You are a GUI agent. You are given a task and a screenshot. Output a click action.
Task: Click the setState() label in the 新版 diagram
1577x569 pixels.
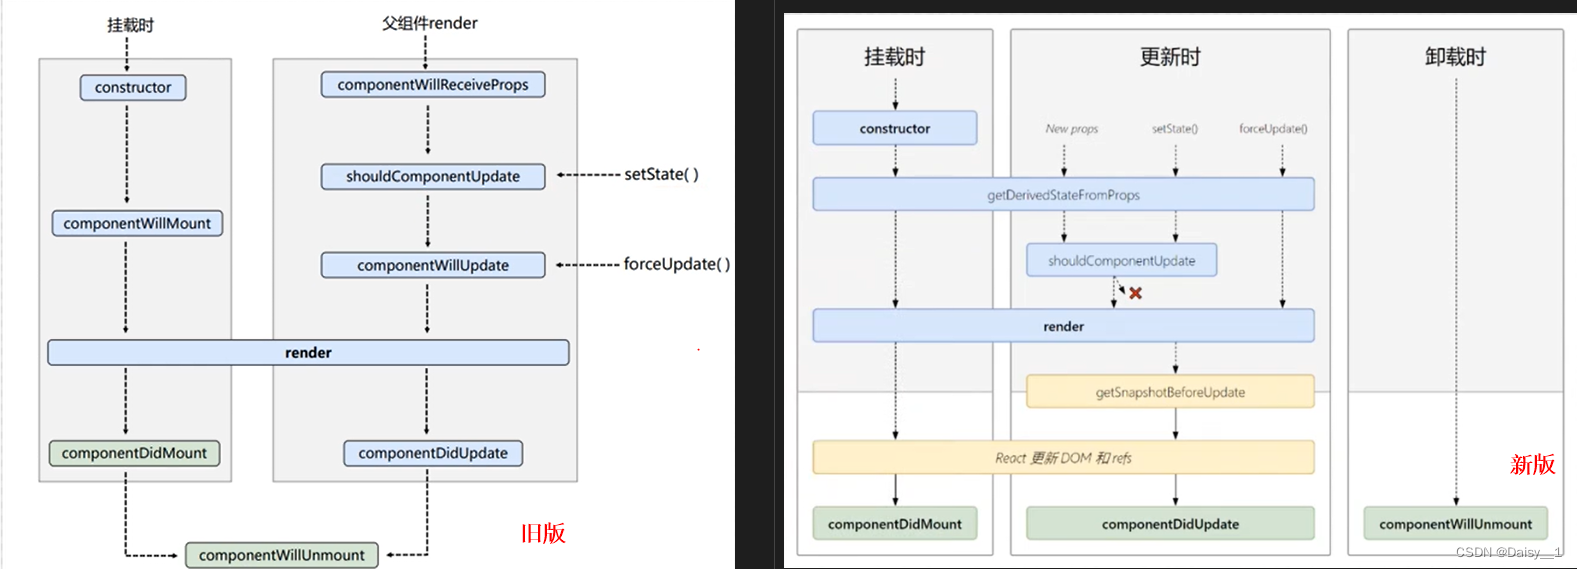1175,129
